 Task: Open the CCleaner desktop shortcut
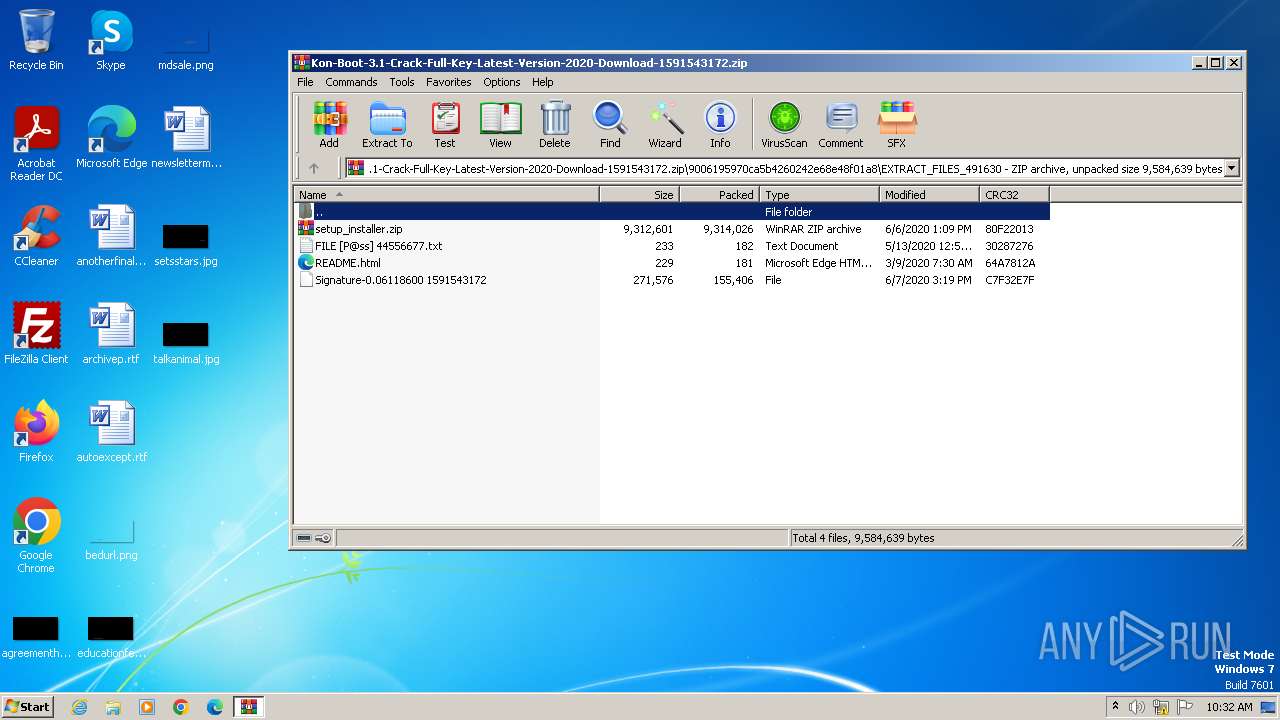(36, 236)
